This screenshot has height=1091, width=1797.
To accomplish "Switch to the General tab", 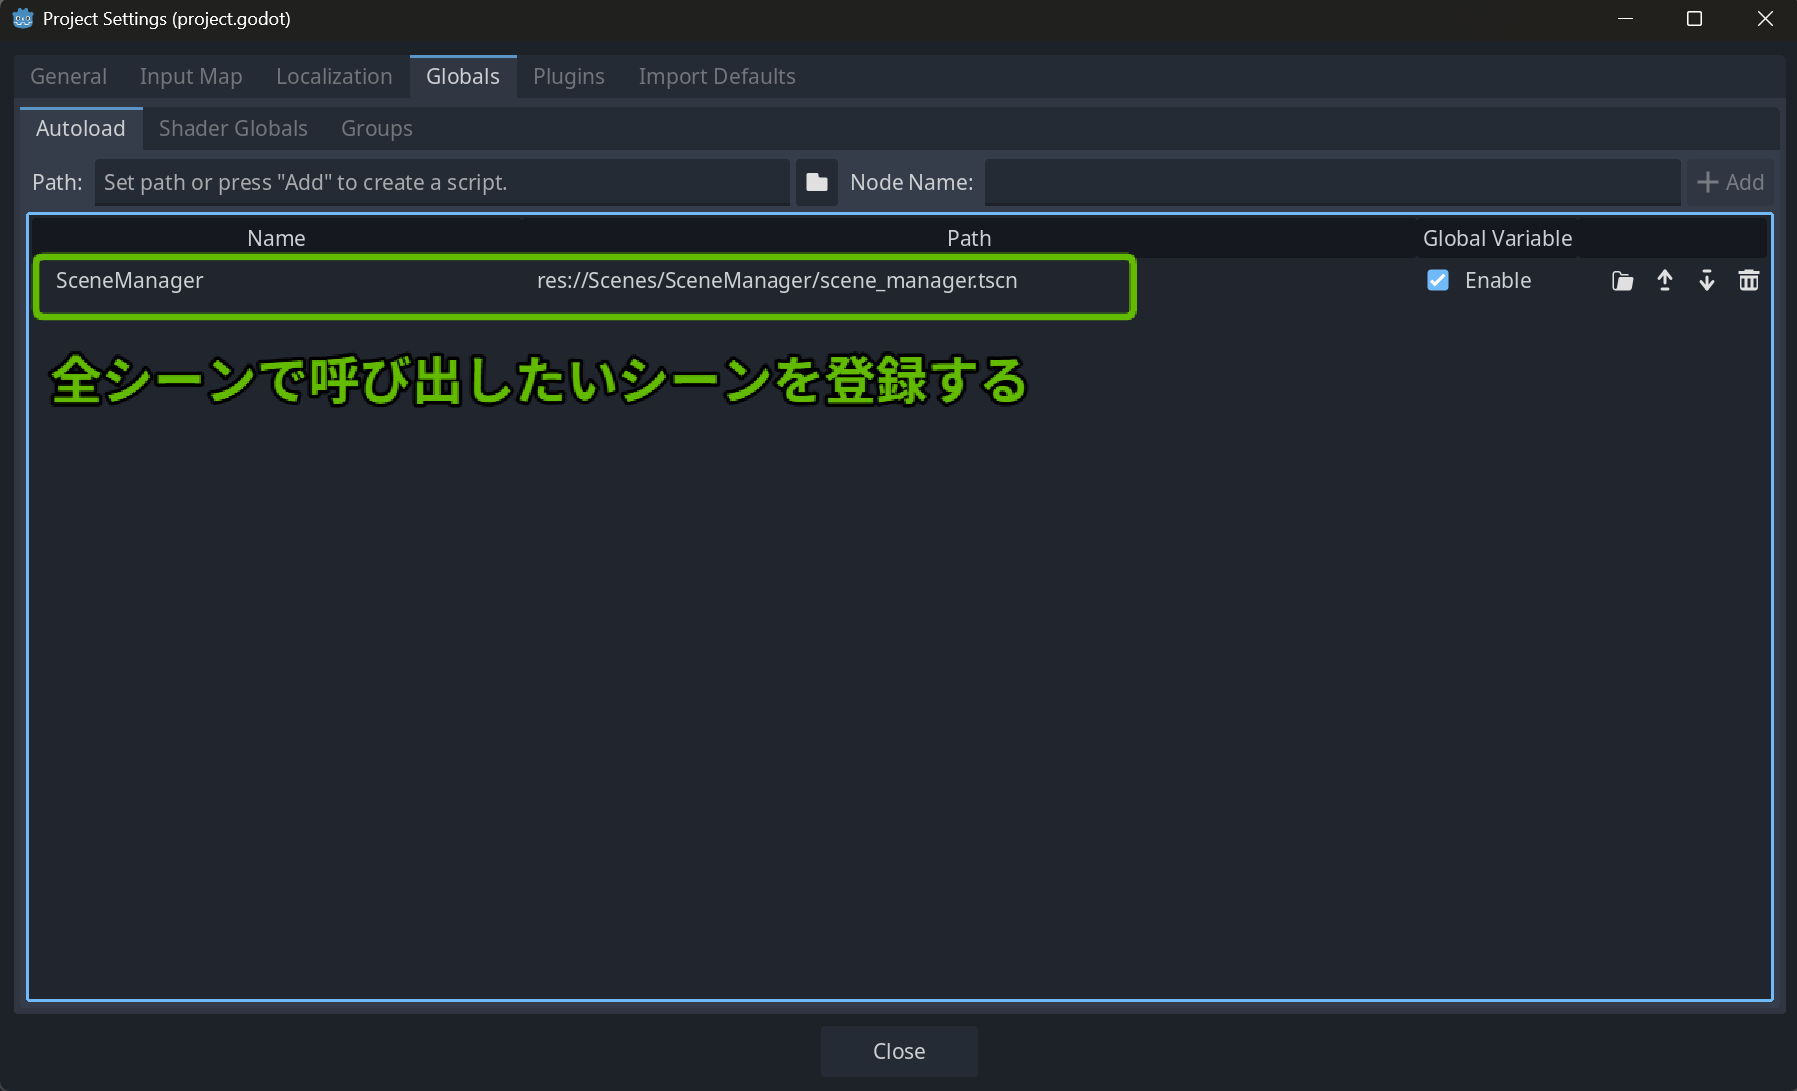I will (68, 77).
